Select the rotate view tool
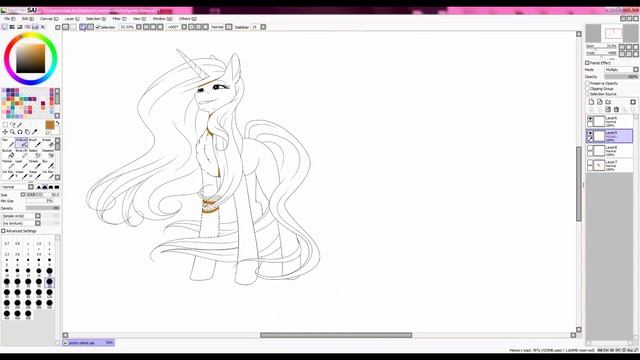This screenshot has height=360, width=640. (x=20, y=132)
